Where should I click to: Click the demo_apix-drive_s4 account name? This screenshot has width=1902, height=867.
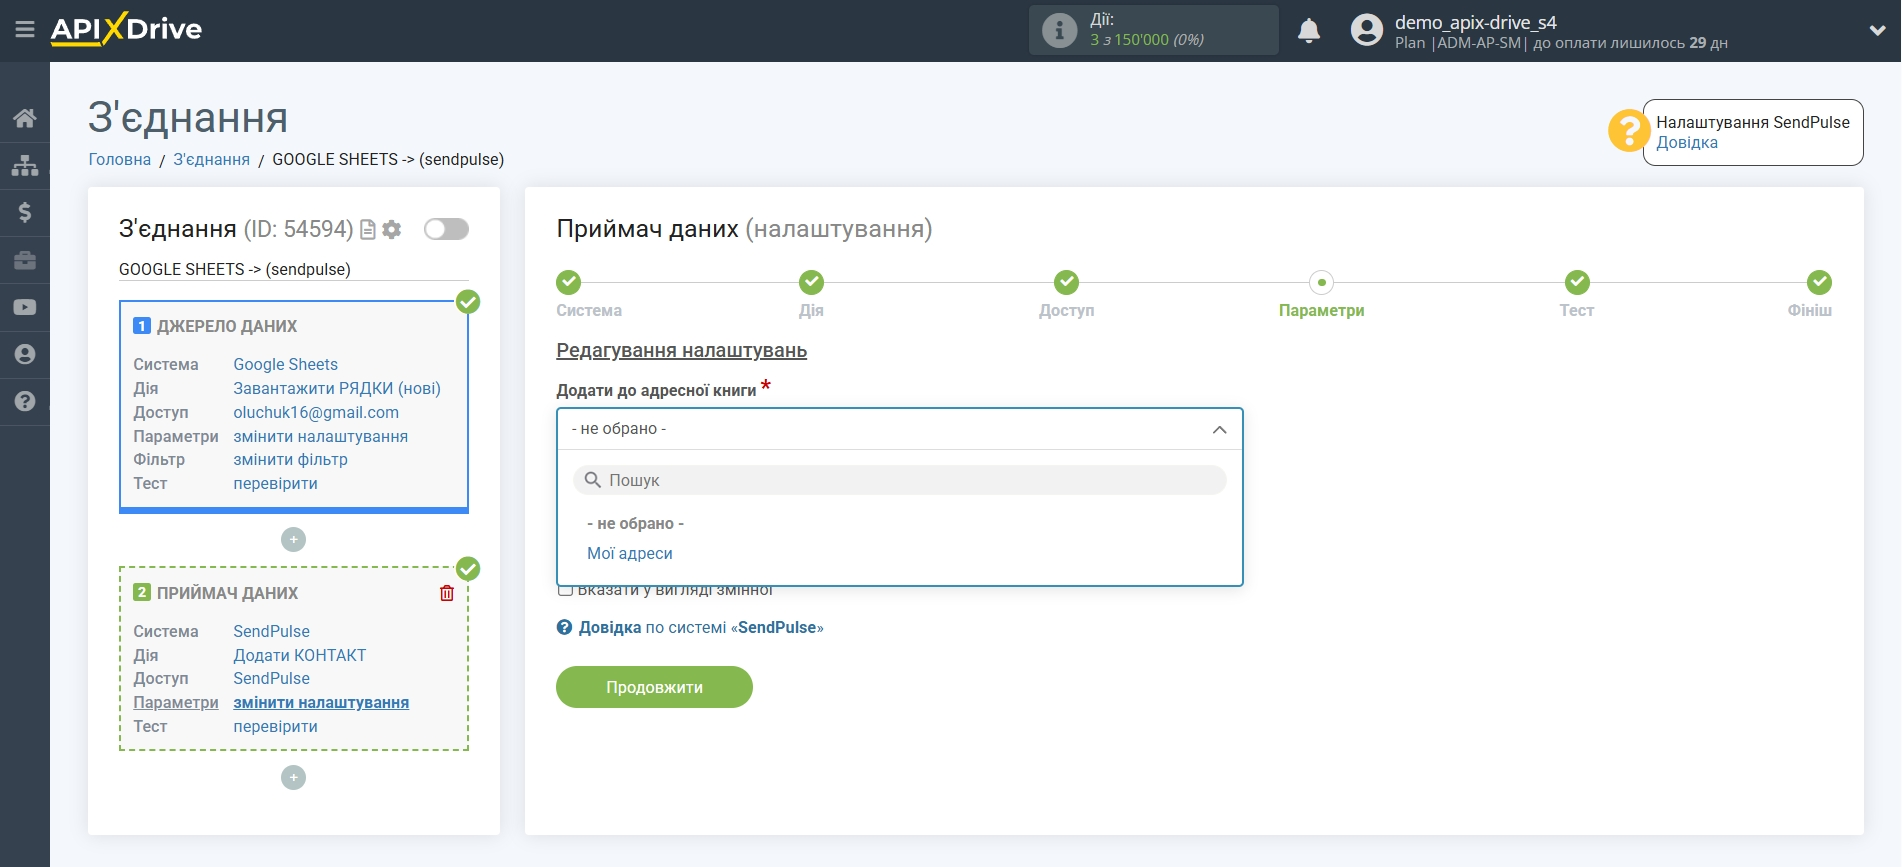point(1476,22)
